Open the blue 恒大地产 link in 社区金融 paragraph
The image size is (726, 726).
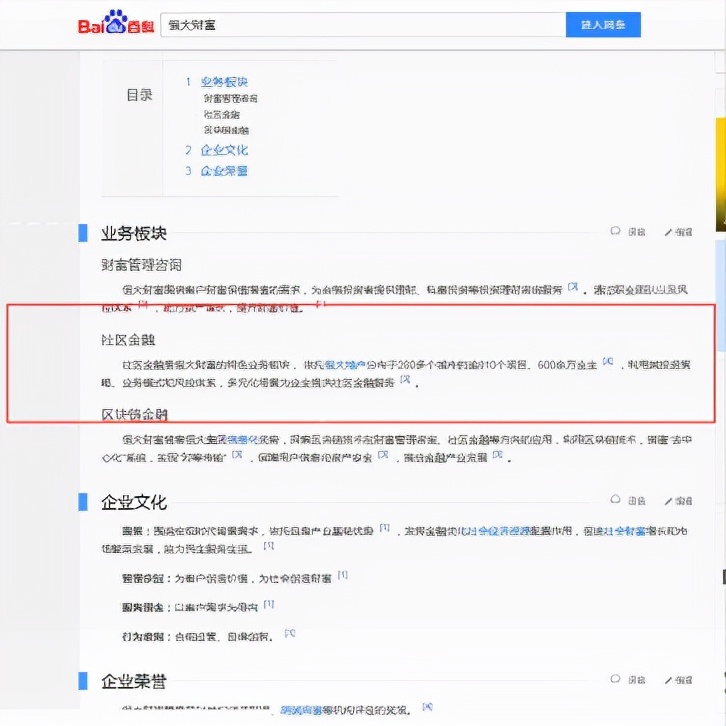(345, 365)
